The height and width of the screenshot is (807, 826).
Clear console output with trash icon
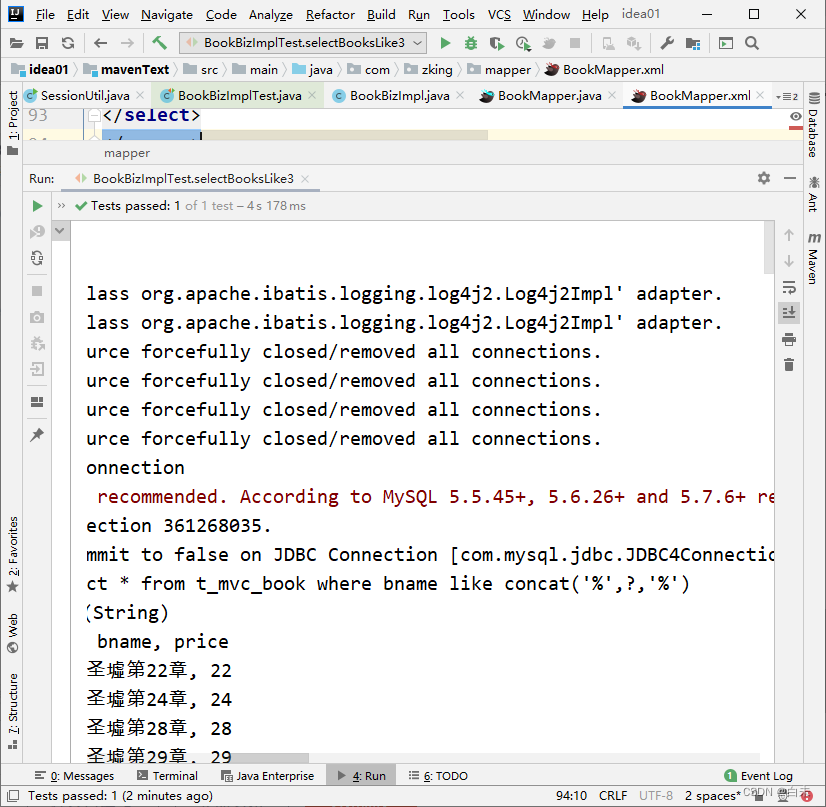(x=789, y=364)
